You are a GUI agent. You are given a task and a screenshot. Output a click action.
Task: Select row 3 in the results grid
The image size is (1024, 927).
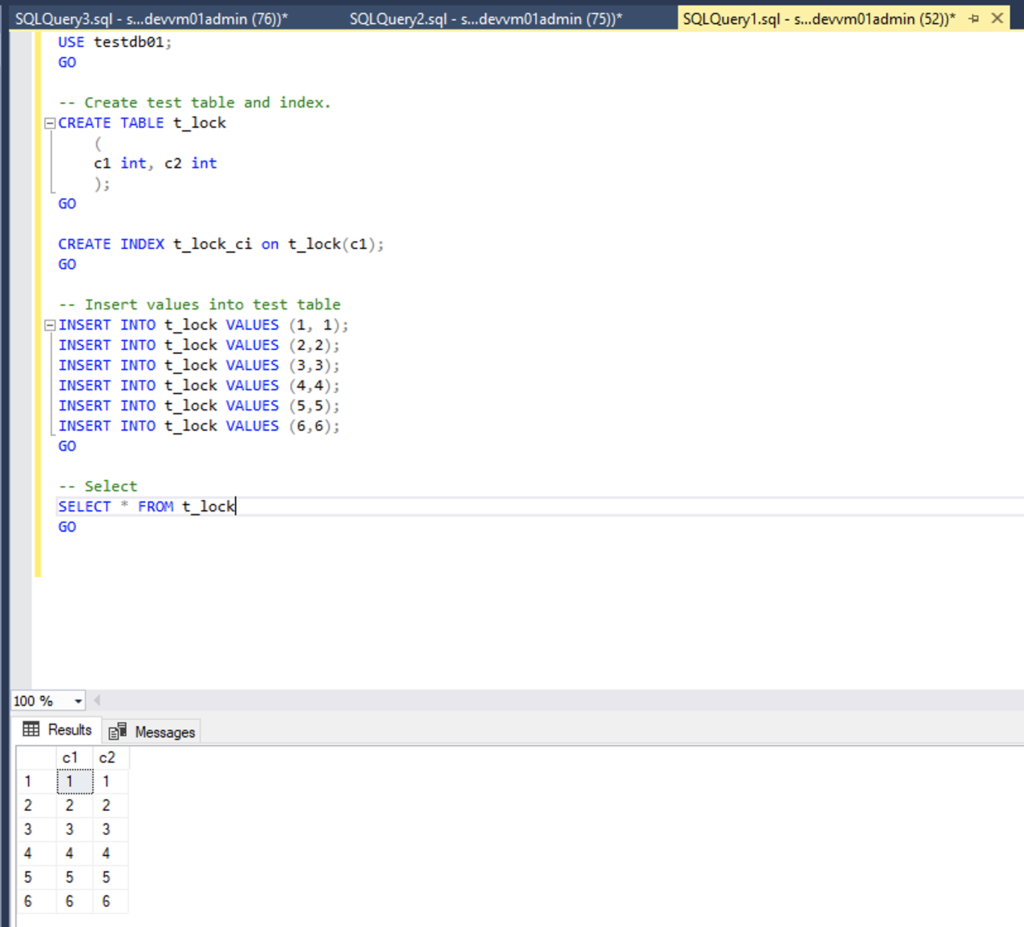pos(27,829)
